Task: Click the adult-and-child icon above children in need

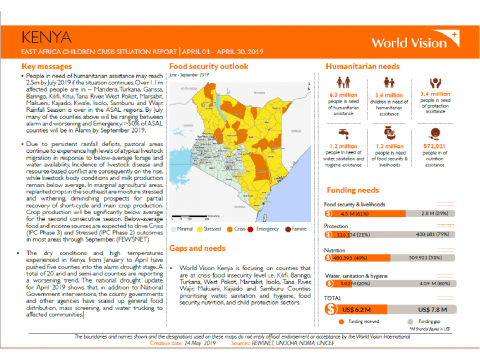Action: tap(389, 82)
